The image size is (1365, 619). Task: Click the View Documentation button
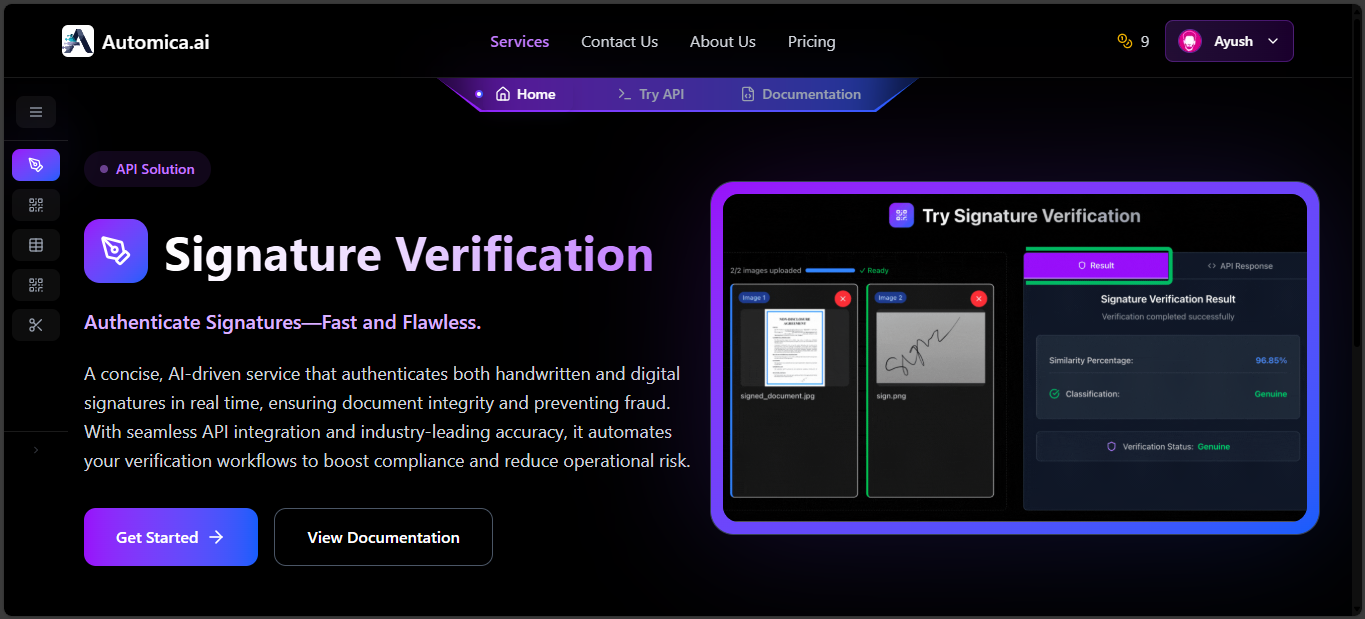pyautogui.click(x=383, y=537)
